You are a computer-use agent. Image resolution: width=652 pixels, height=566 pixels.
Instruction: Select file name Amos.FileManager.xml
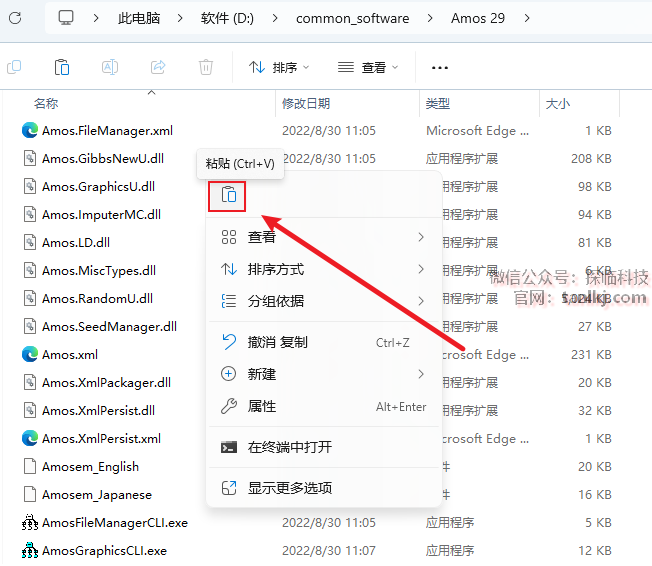coord(107,131)
